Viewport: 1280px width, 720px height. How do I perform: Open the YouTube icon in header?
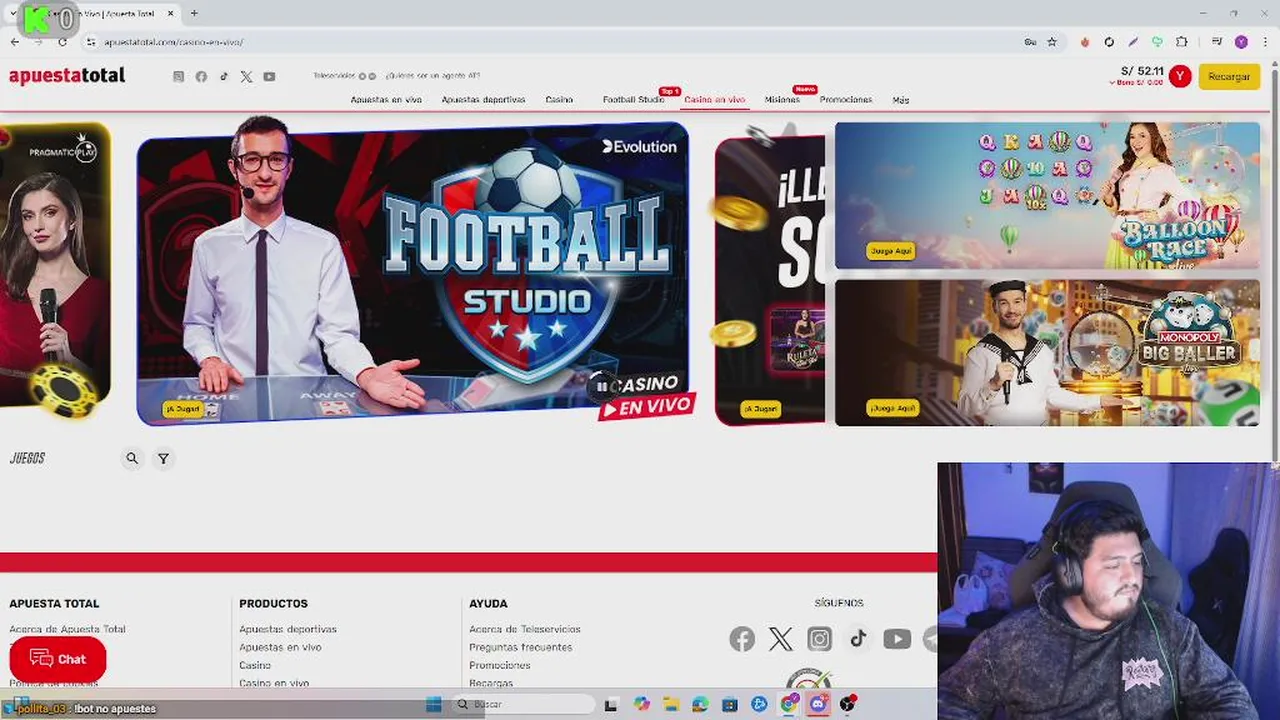tap(269, 77)
